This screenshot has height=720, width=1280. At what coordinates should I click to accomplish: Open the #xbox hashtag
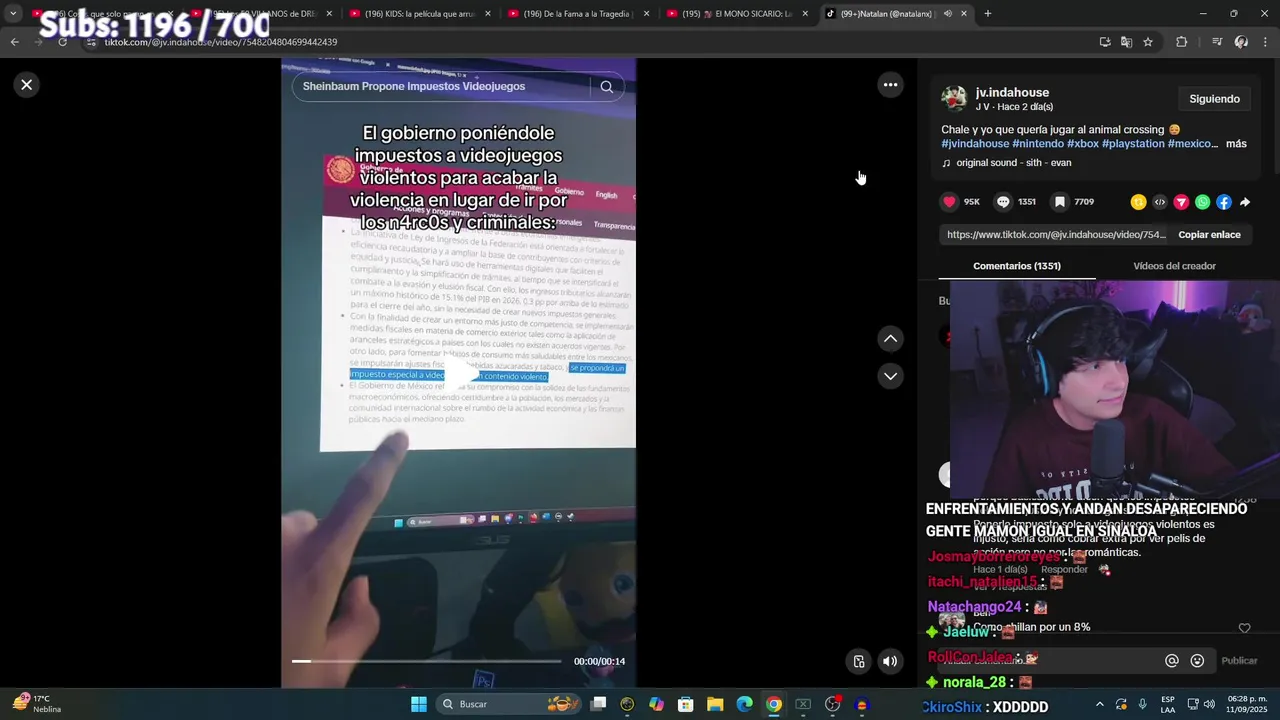click(x=1083, y=144)
